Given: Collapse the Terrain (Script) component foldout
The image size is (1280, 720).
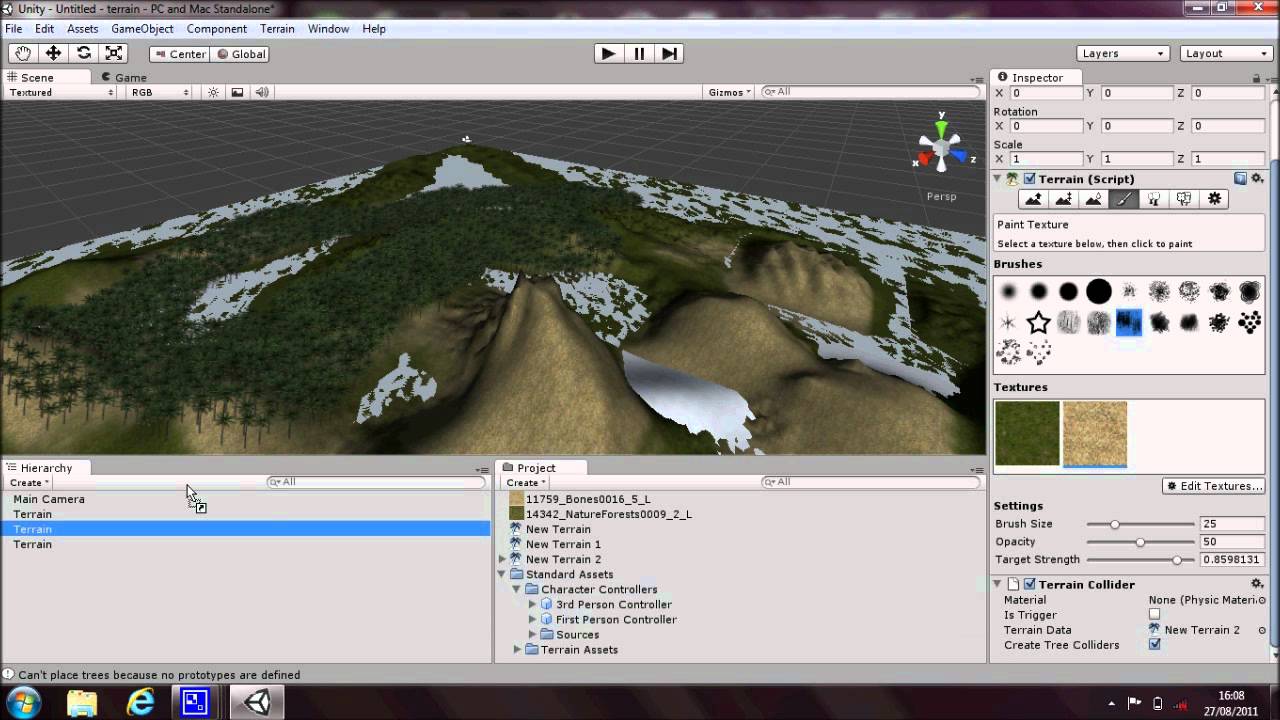Looking at the screenshot, I should (998, 179).
